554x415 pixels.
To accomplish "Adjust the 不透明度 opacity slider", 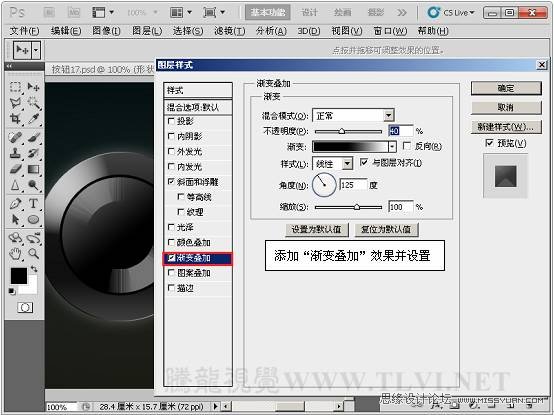I will [x=342, y=131].
